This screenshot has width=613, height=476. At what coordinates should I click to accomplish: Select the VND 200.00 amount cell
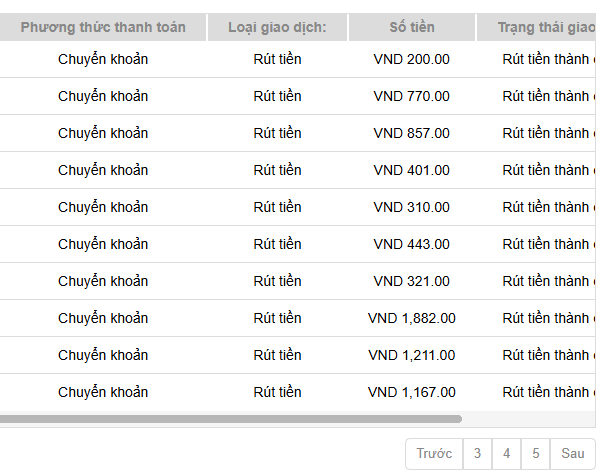pyautogui.click(x=412, y=59)
